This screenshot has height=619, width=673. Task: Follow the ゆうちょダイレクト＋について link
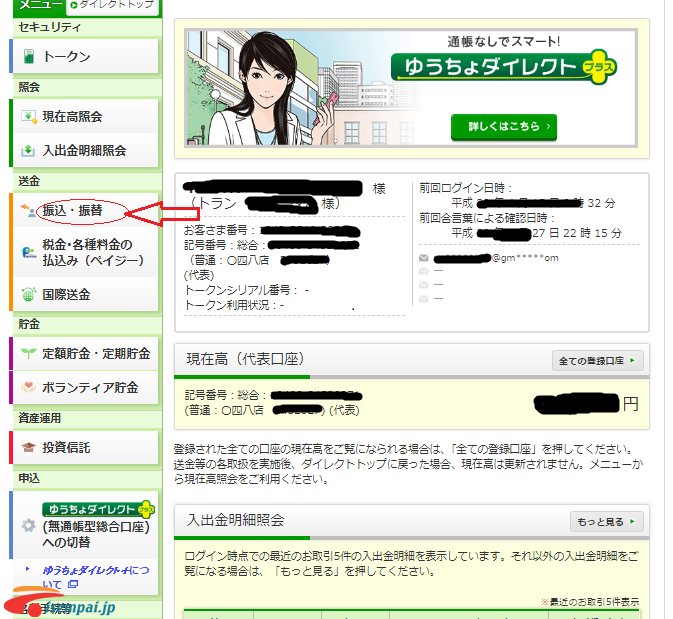95,577
